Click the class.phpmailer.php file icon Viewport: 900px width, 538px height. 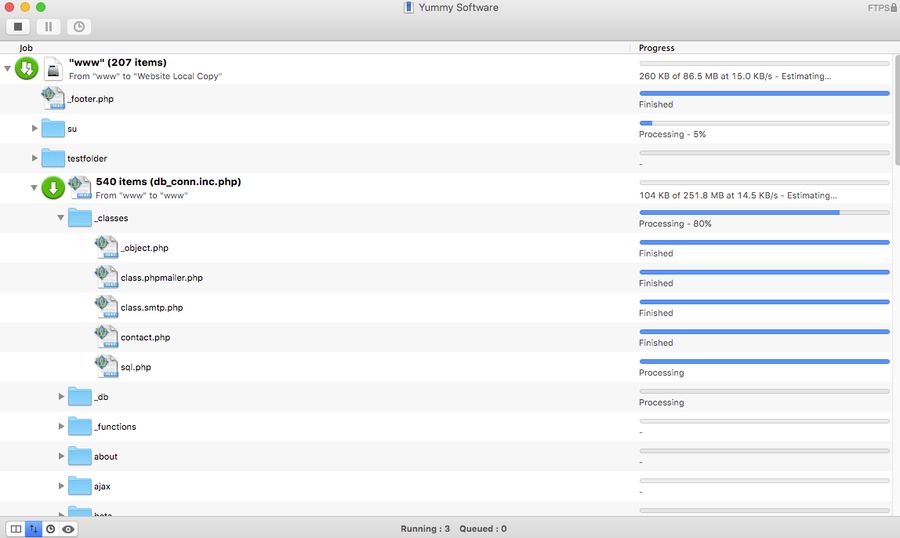tap(106, 277)
